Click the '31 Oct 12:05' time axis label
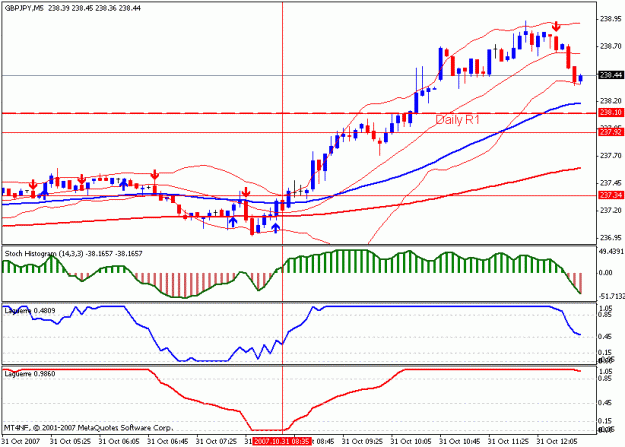625x447 pixels. (x=557, y=441)
